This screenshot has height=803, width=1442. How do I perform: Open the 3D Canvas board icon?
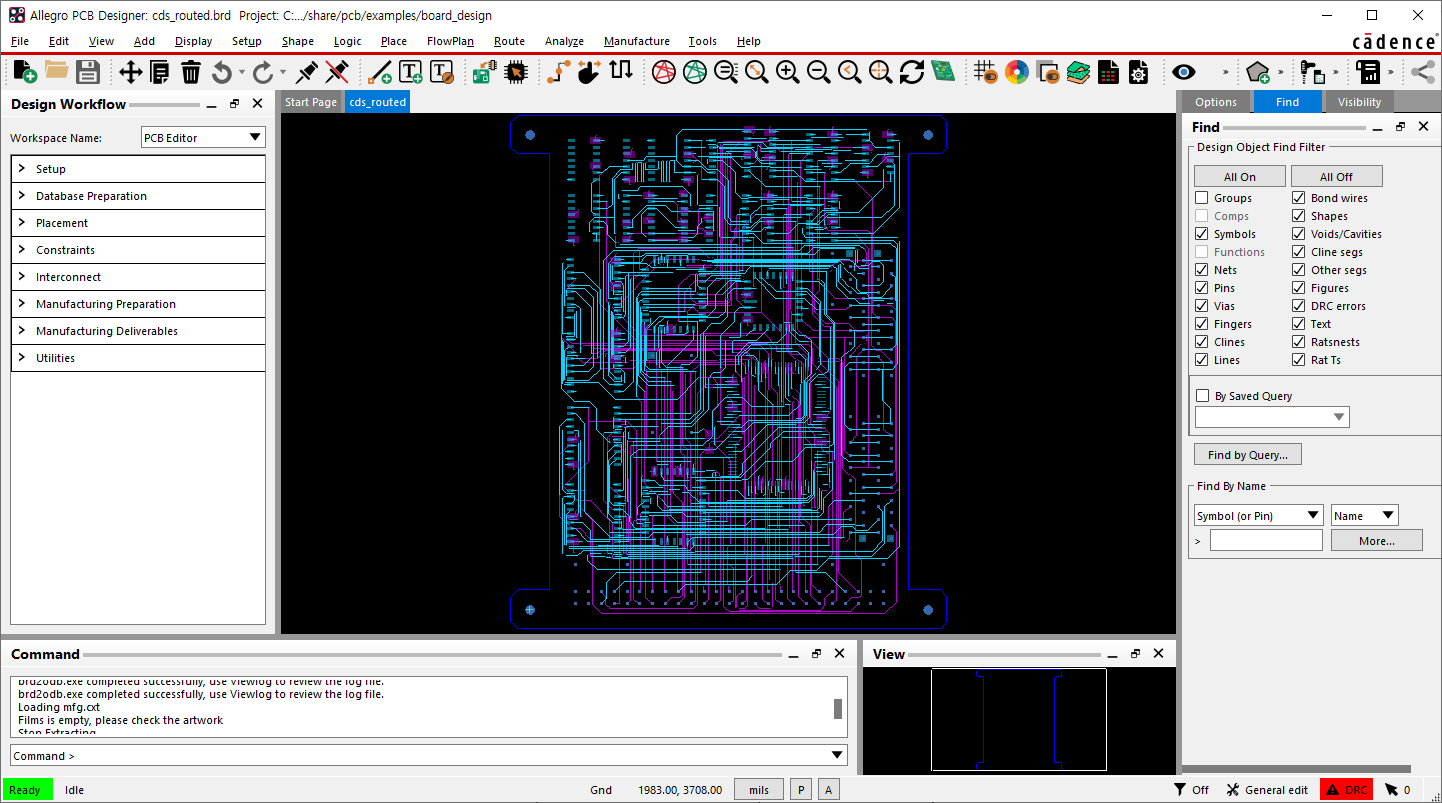pyautogui.click(x=943, y=72)
